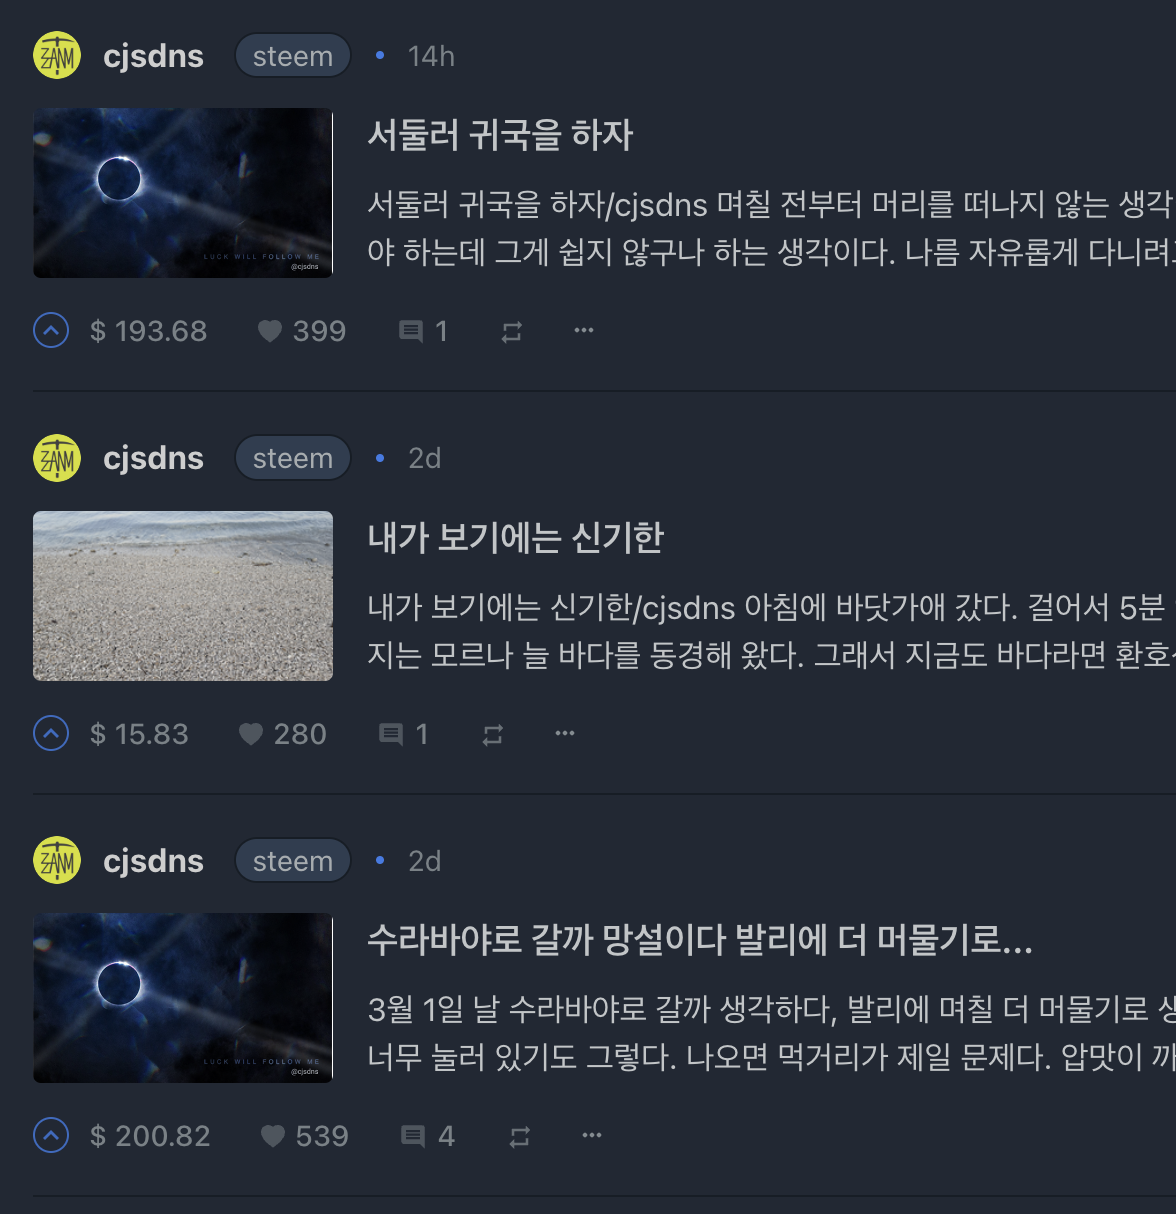
Task: Open more options on the $15.83 post
Action: point(565,733)
